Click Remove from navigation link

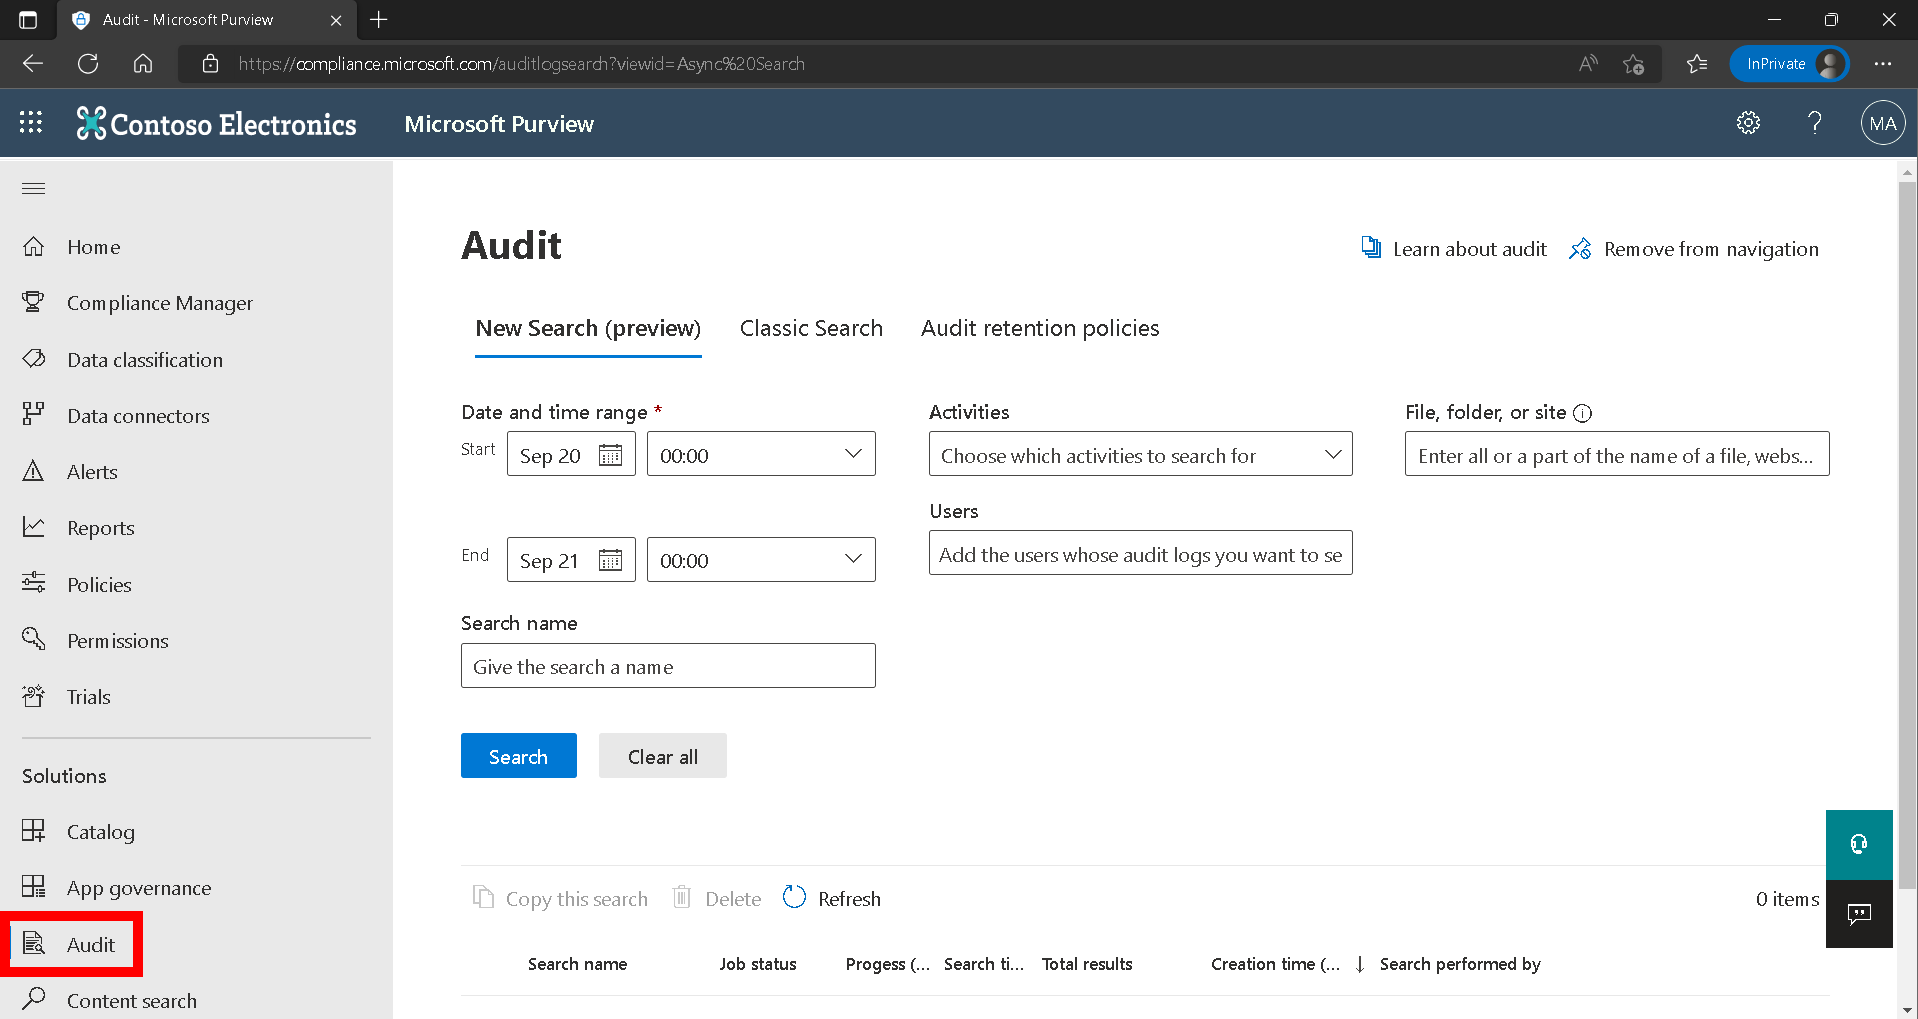pos(1693,248)
